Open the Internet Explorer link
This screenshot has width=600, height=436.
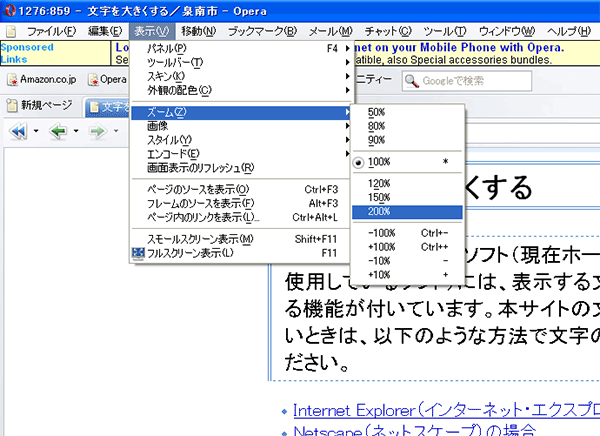click(446, 410)
